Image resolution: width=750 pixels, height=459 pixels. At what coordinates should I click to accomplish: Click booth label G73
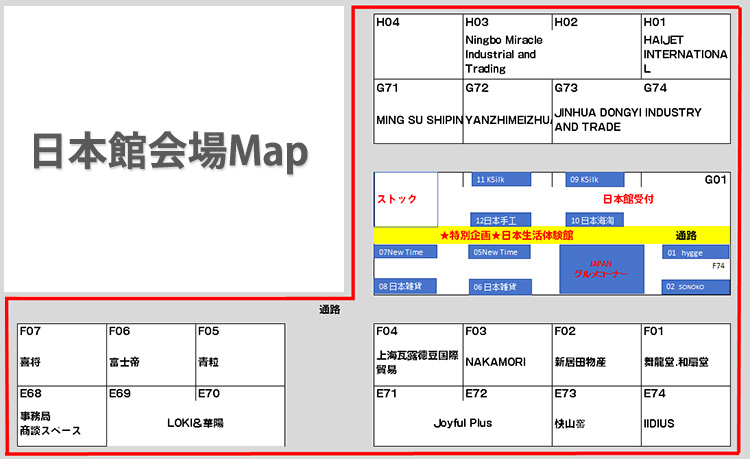point(566,88)
